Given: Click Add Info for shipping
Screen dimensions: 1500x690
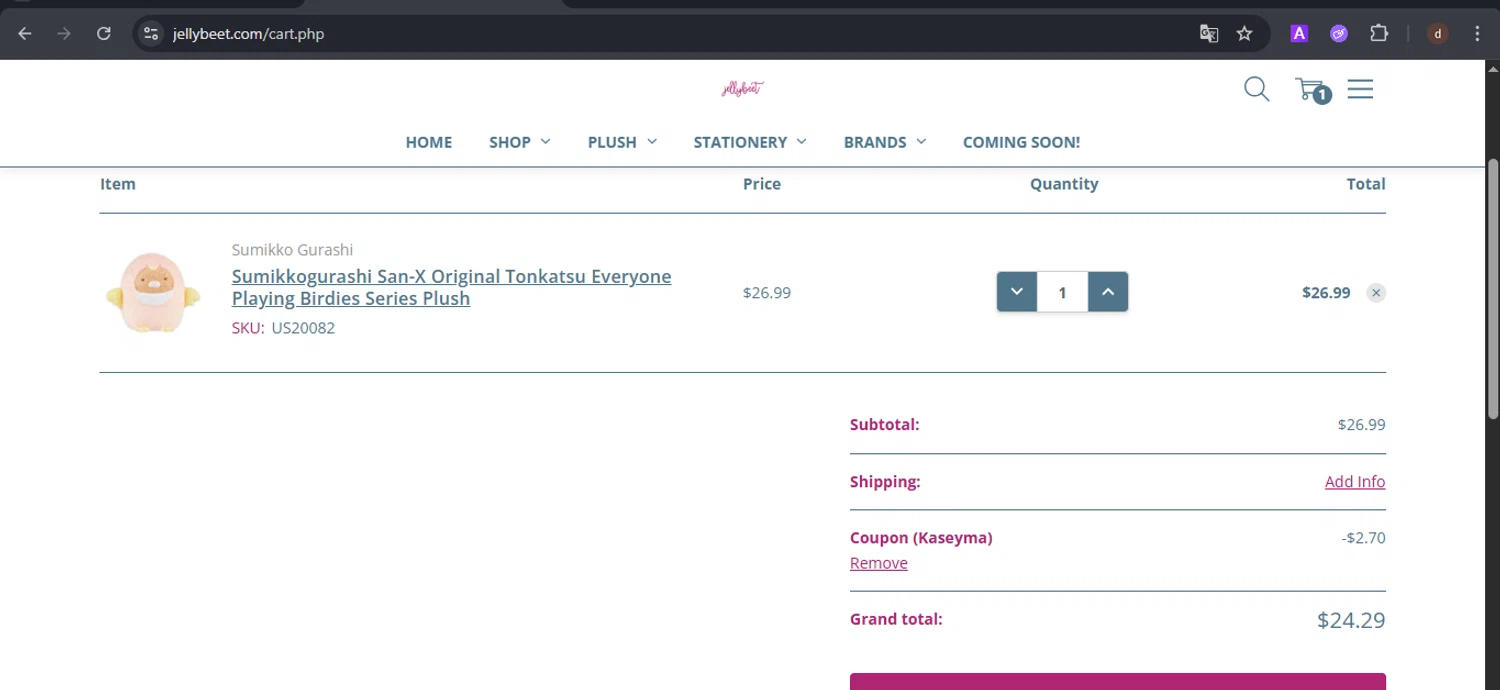Looking at the screenshot, I should [1355, 482].
